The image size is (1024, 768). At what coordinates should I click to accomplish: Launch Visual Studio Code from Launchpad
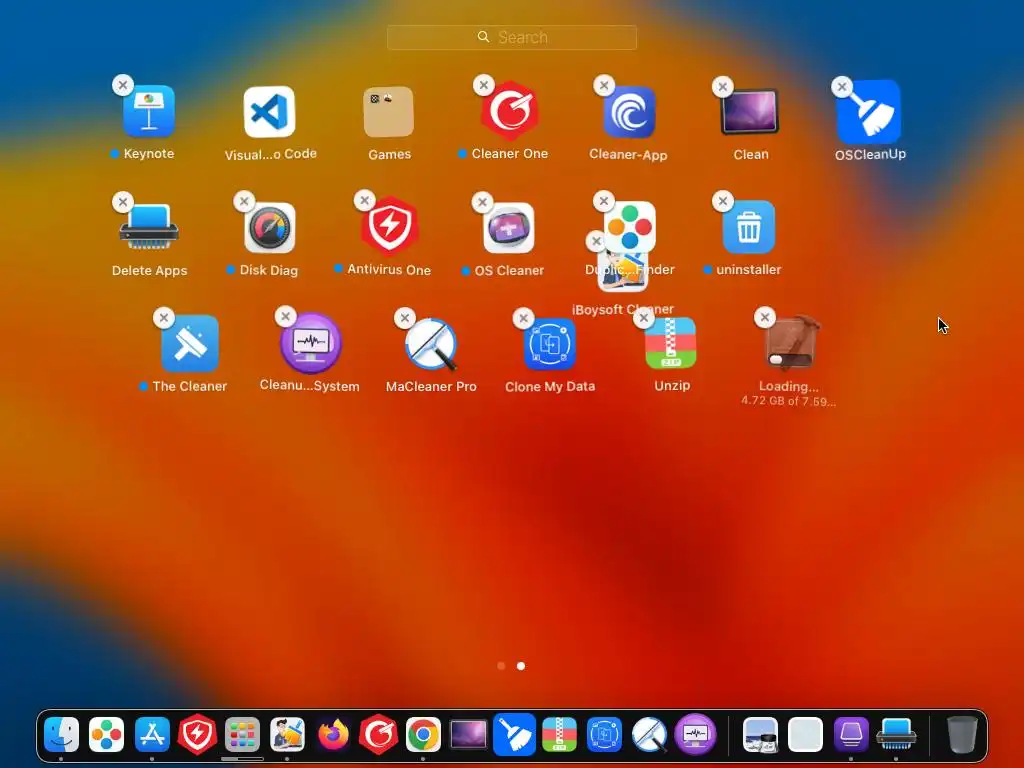(270, 112)
